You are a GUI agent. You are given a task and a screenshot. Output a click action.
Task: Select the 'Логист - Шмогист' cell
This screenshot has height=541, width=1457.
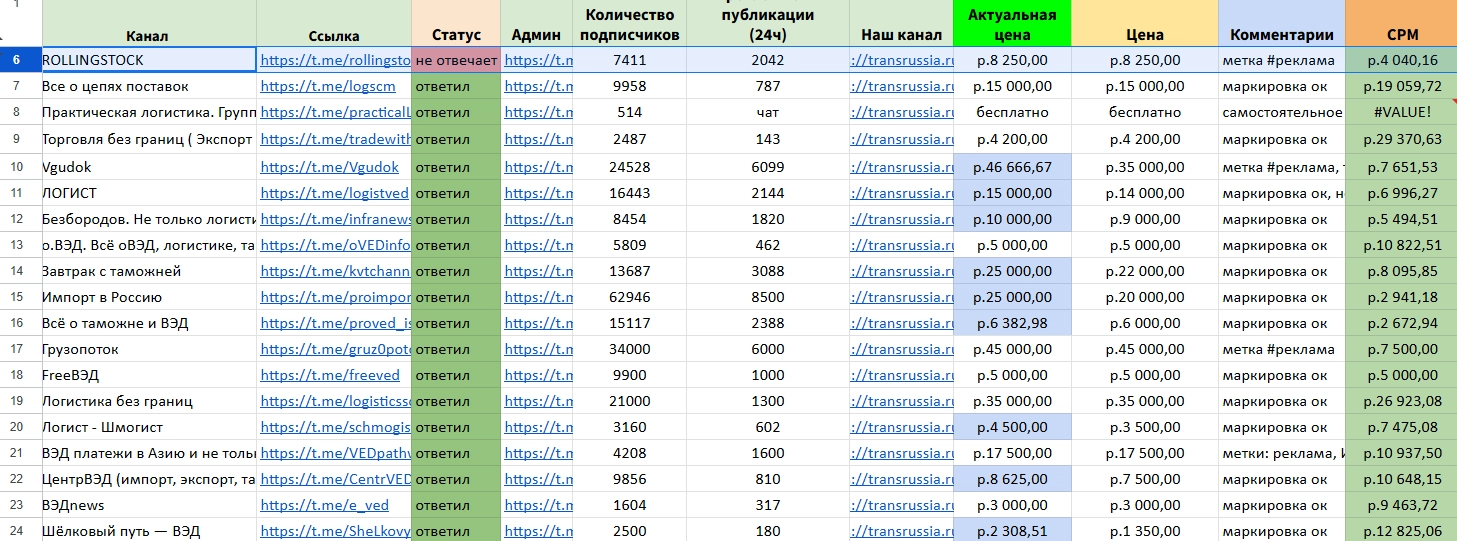pyautogui.click(x=148, y=427)
